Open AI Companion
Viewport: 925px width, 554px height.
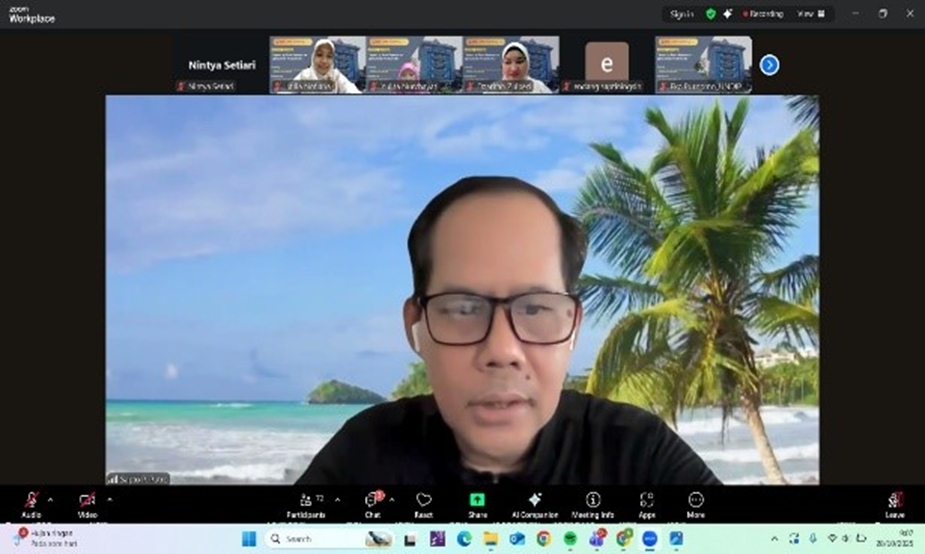[534, 501]
